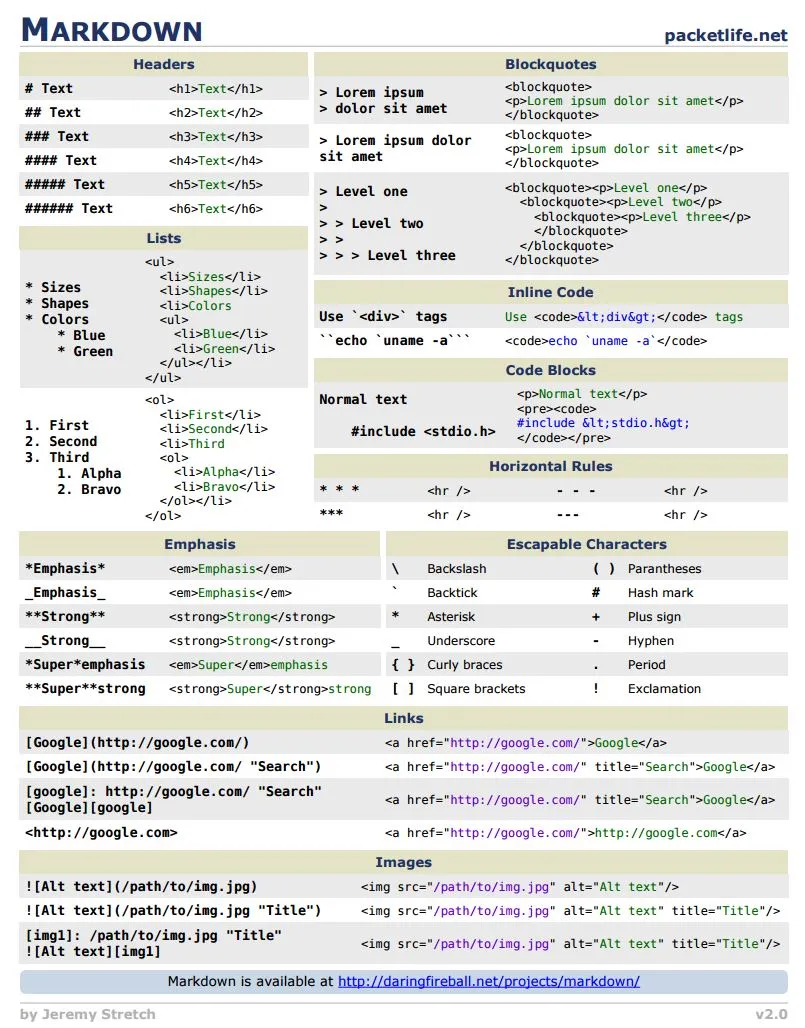Click the "<code>echo `uname -a`</code>" output
The height and width of the screenshot is (1028, 805).
click(x=606, y=341)
